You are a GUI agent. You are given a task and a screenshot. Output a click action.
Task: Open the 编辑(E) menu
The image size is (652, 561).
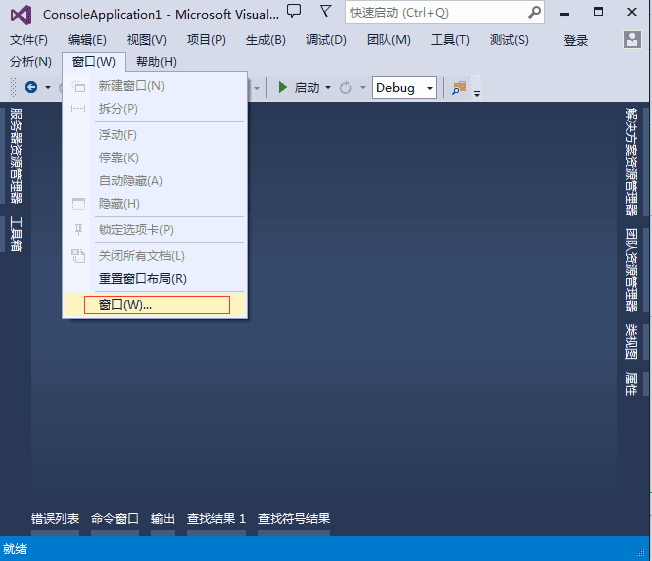87,40
